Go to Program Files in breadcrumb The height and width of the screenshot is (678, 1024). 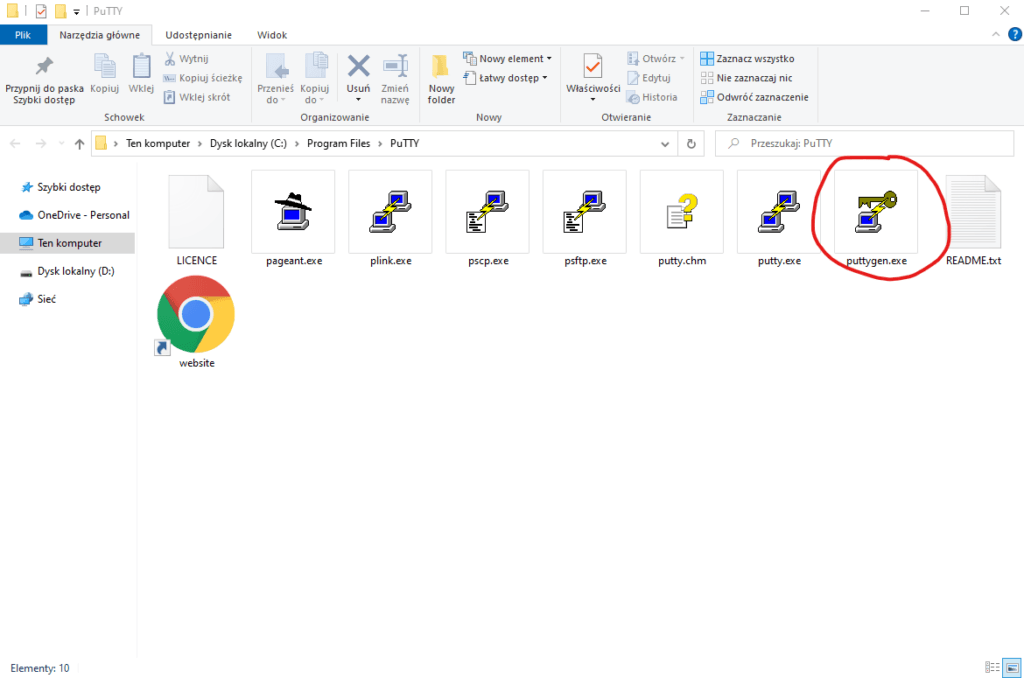tap(338, 144)
